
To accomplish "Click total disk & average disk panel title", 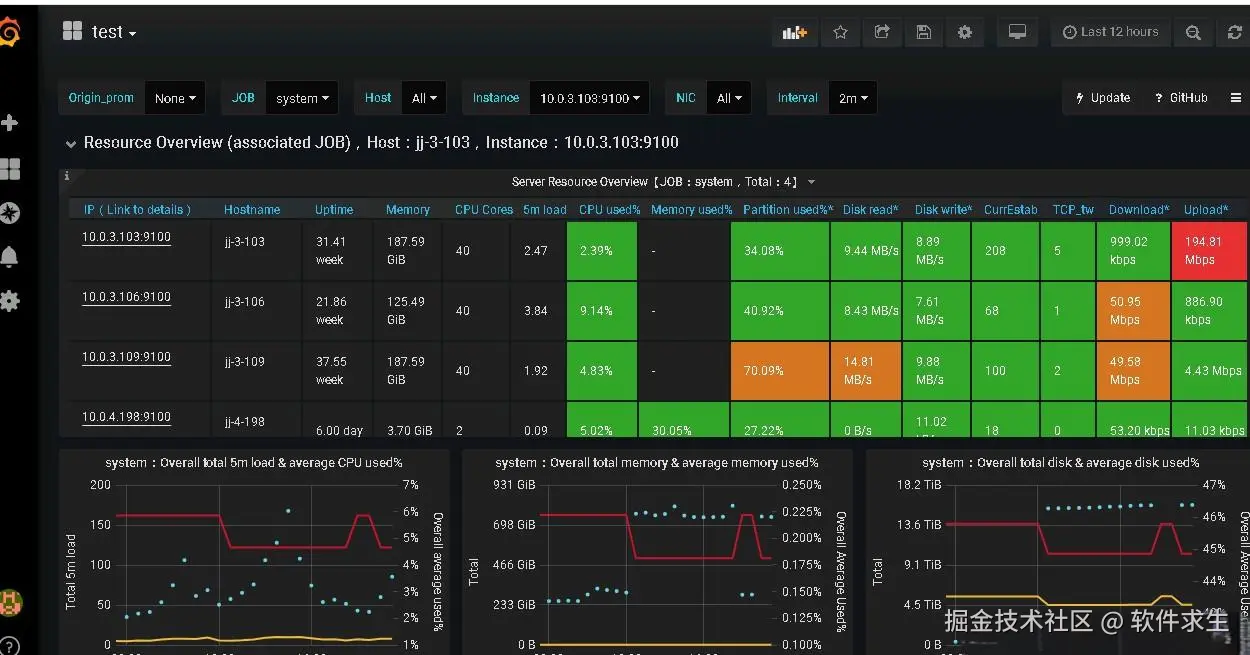I will tap(1061, 463).
